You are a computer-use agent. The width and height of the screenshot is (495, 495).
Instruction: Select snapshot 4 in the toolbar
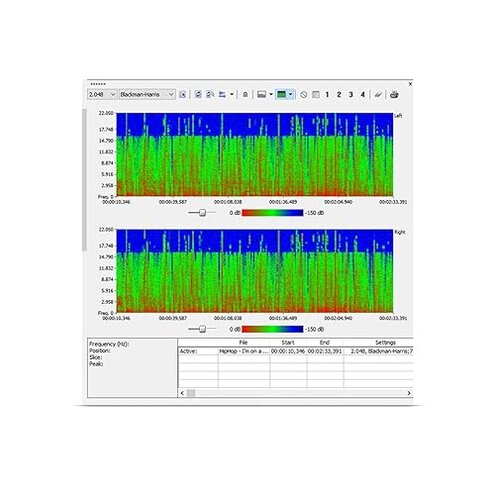(363, 95)
